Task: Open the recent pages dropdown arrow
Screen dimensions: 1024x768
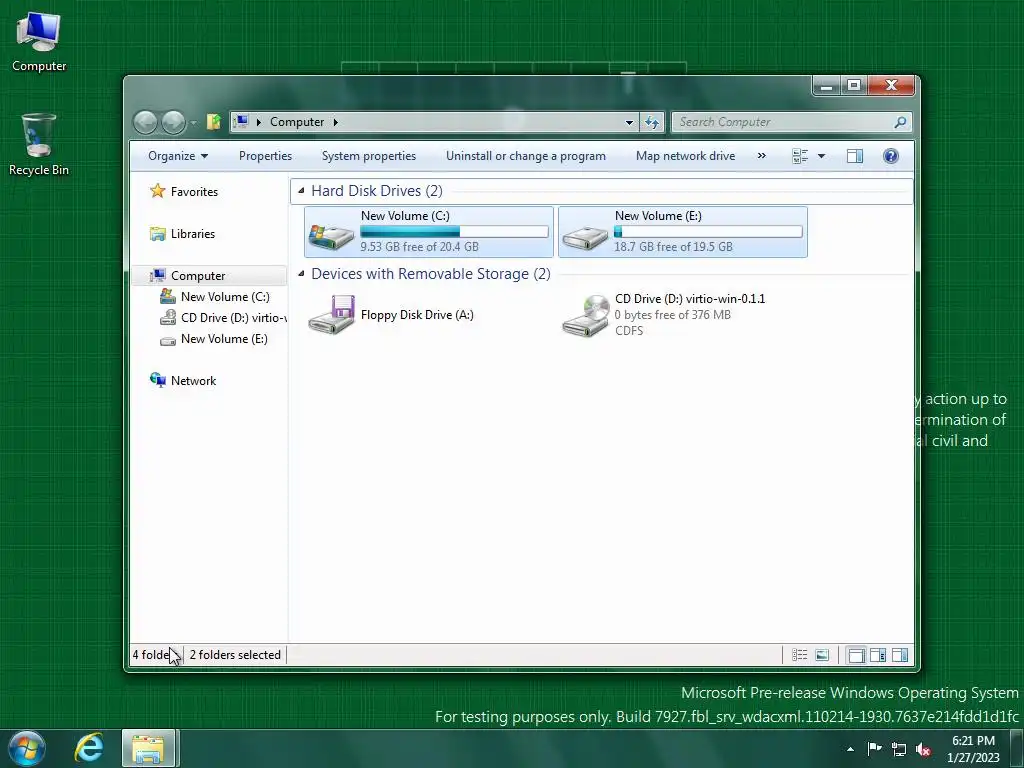Action: coord(193,122)
